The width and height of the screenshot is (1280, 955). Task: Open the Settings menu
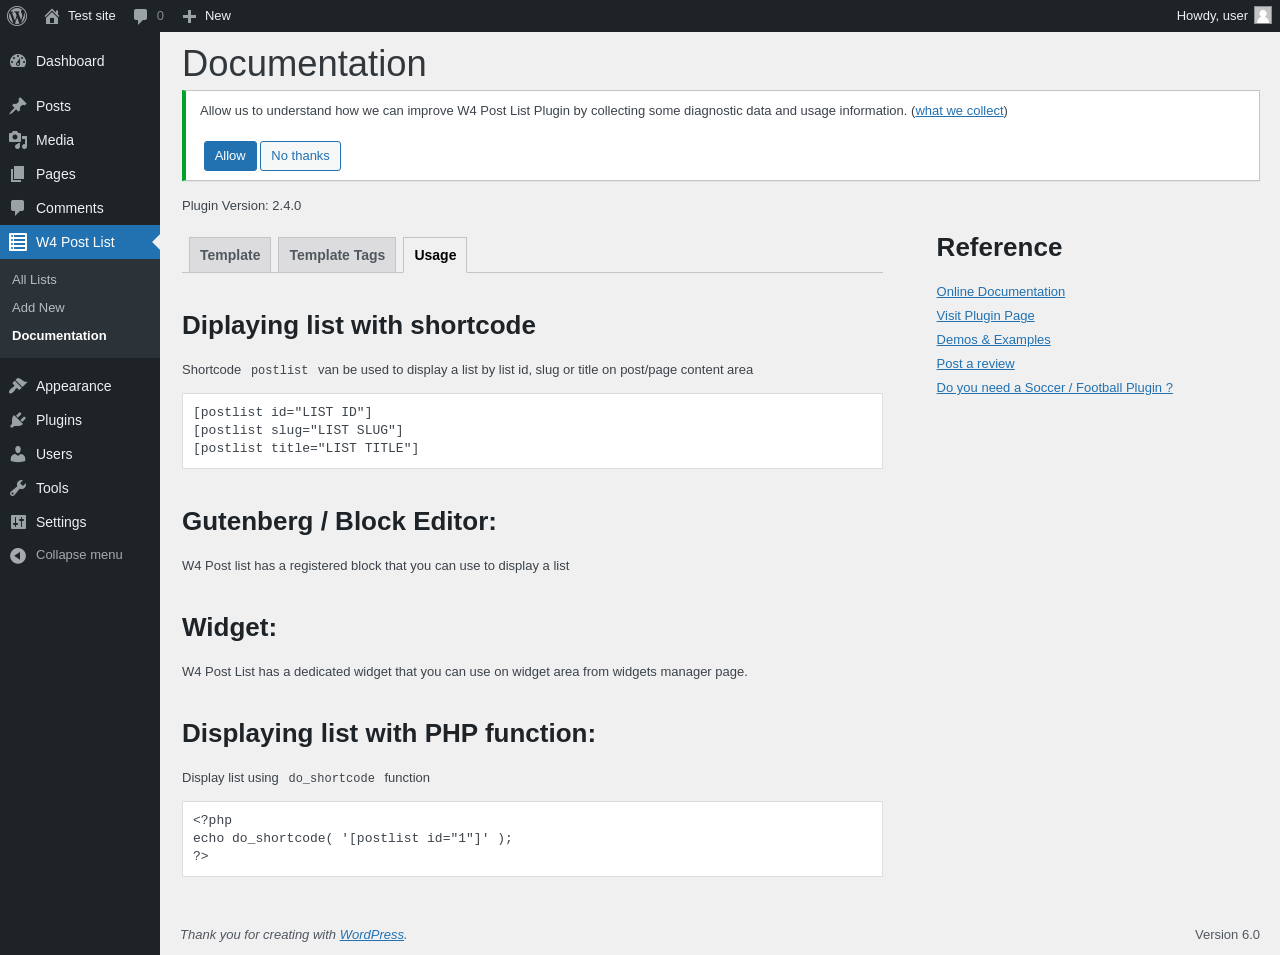point(80,522)
